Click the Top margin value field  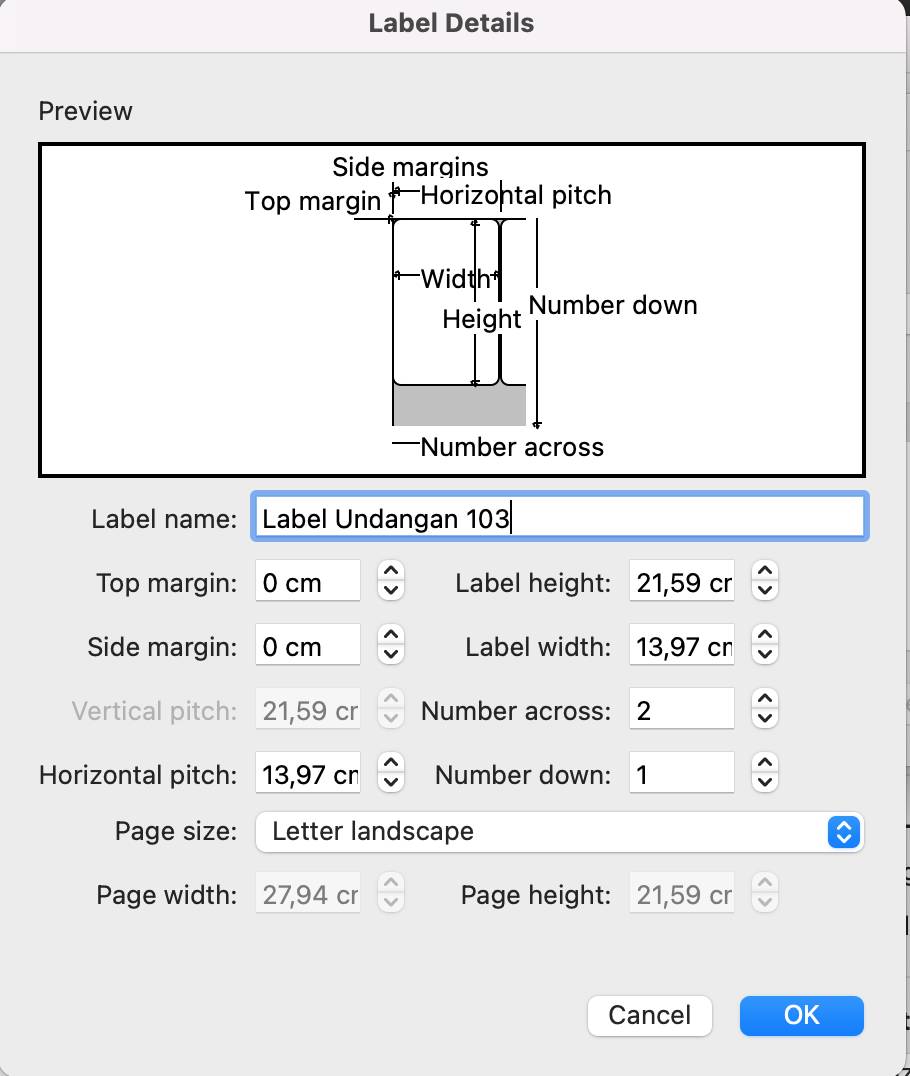click(307, 581)
